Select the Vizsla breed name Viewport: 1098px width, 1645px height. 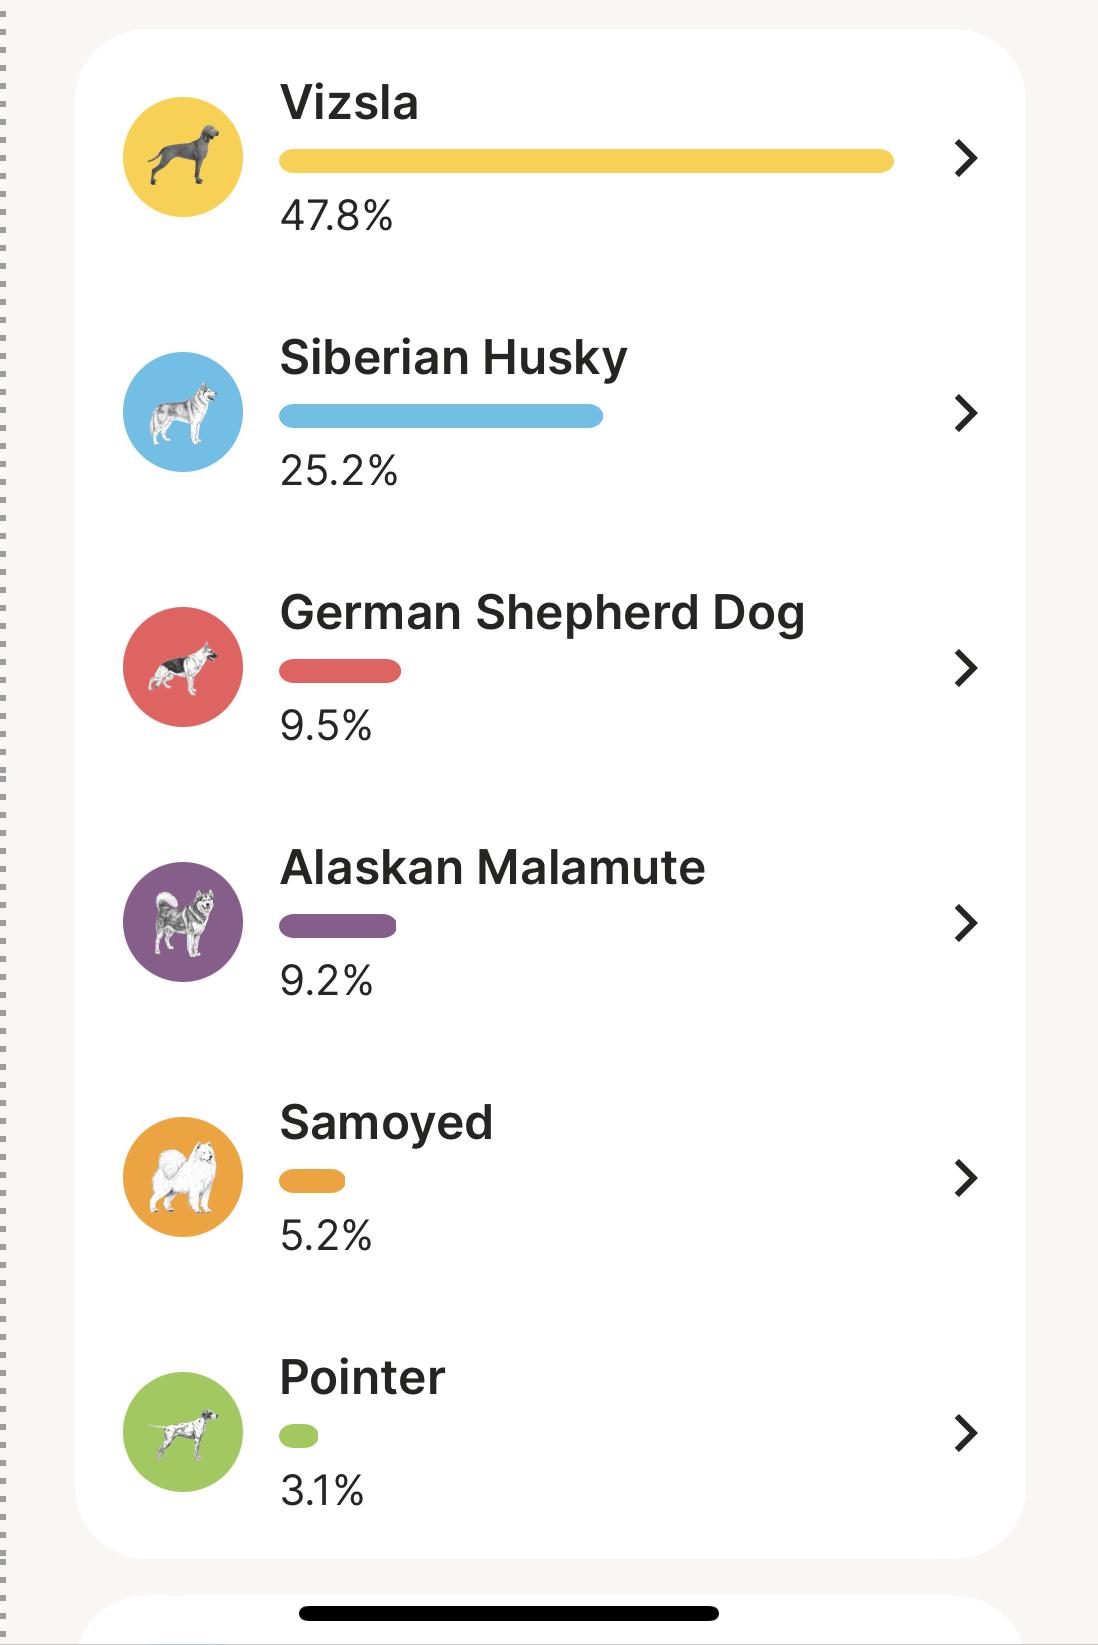click(349, 102)
